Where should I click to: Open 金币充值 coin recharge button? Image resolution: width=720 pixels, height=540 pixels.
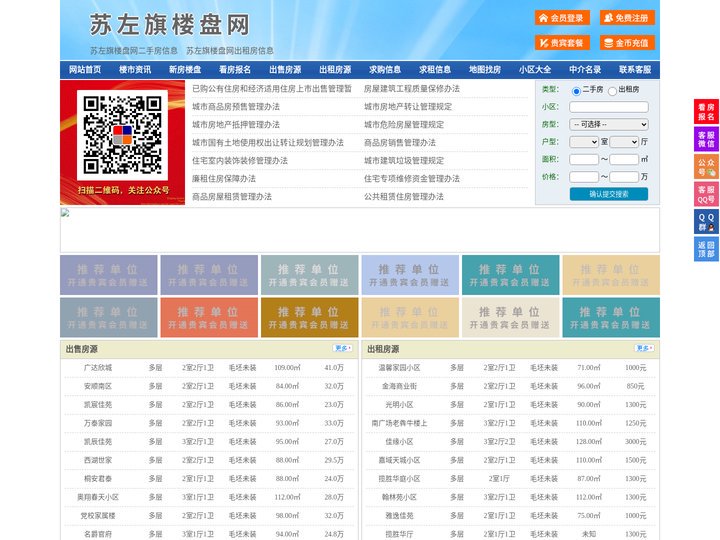pyautogui.click(x=627, y=43)
